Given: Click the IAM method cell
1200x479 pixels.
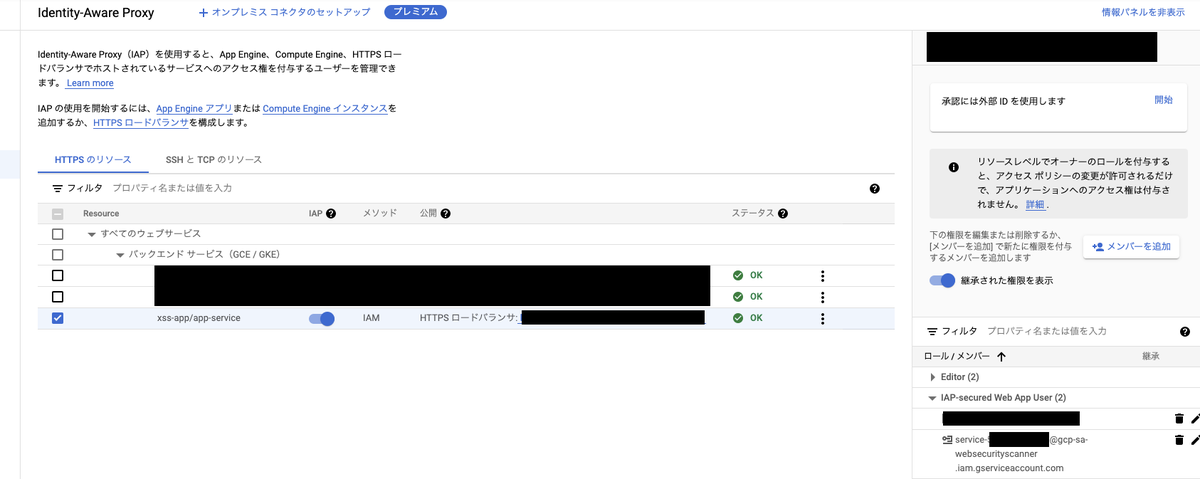Looking at the screenshot, I should [x=371, y=318].
